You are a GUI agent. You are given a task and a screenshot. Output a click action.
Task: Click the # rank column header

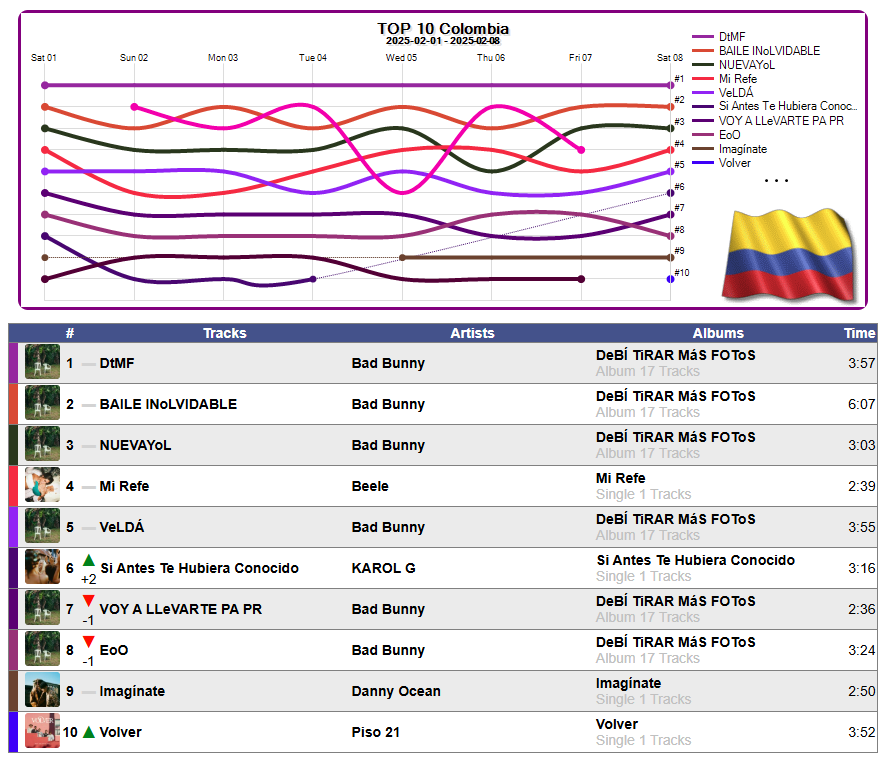[x=70, y=333]
